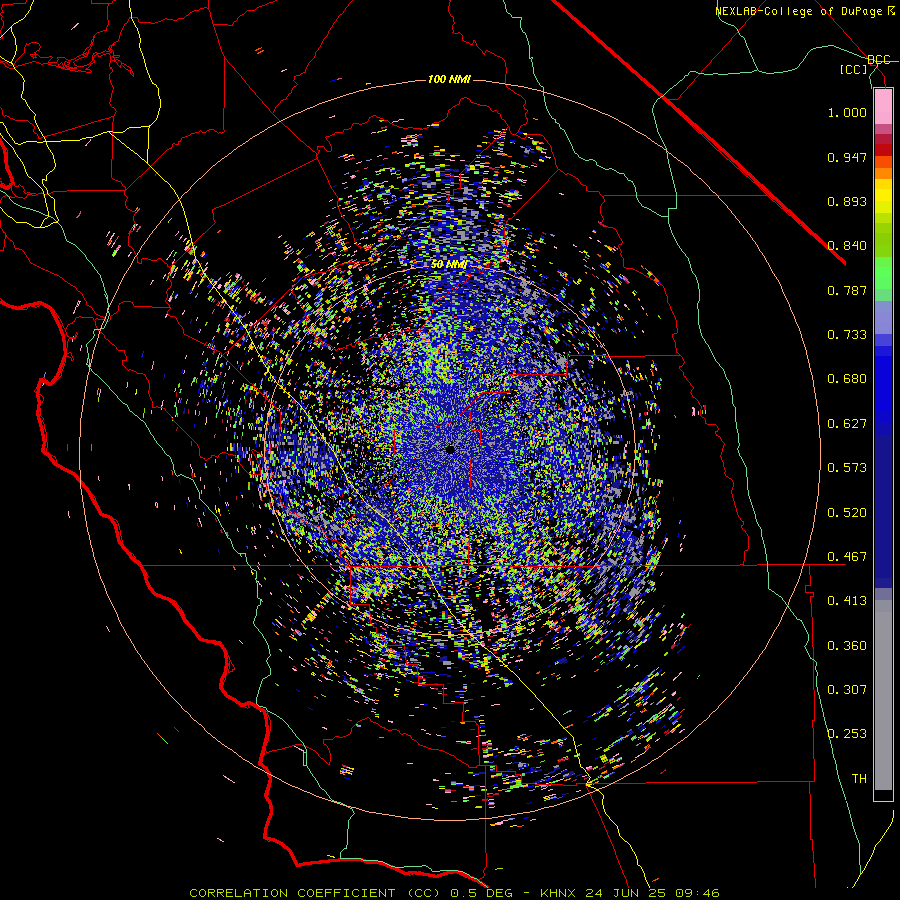
Task: Click the black radar site dot at center
Action: [x=451, y=449]
